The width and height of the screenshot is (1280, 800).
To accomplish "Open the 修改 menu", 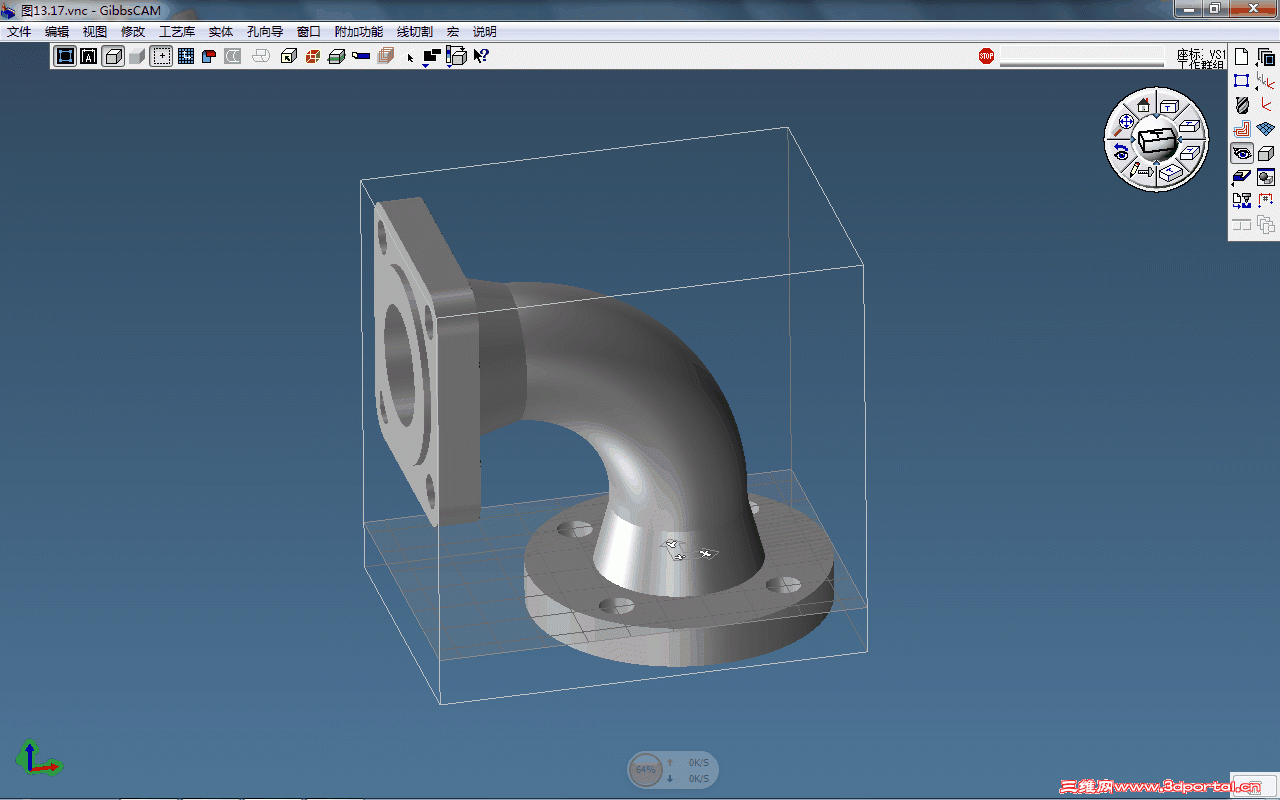I will tap(133, 32).
